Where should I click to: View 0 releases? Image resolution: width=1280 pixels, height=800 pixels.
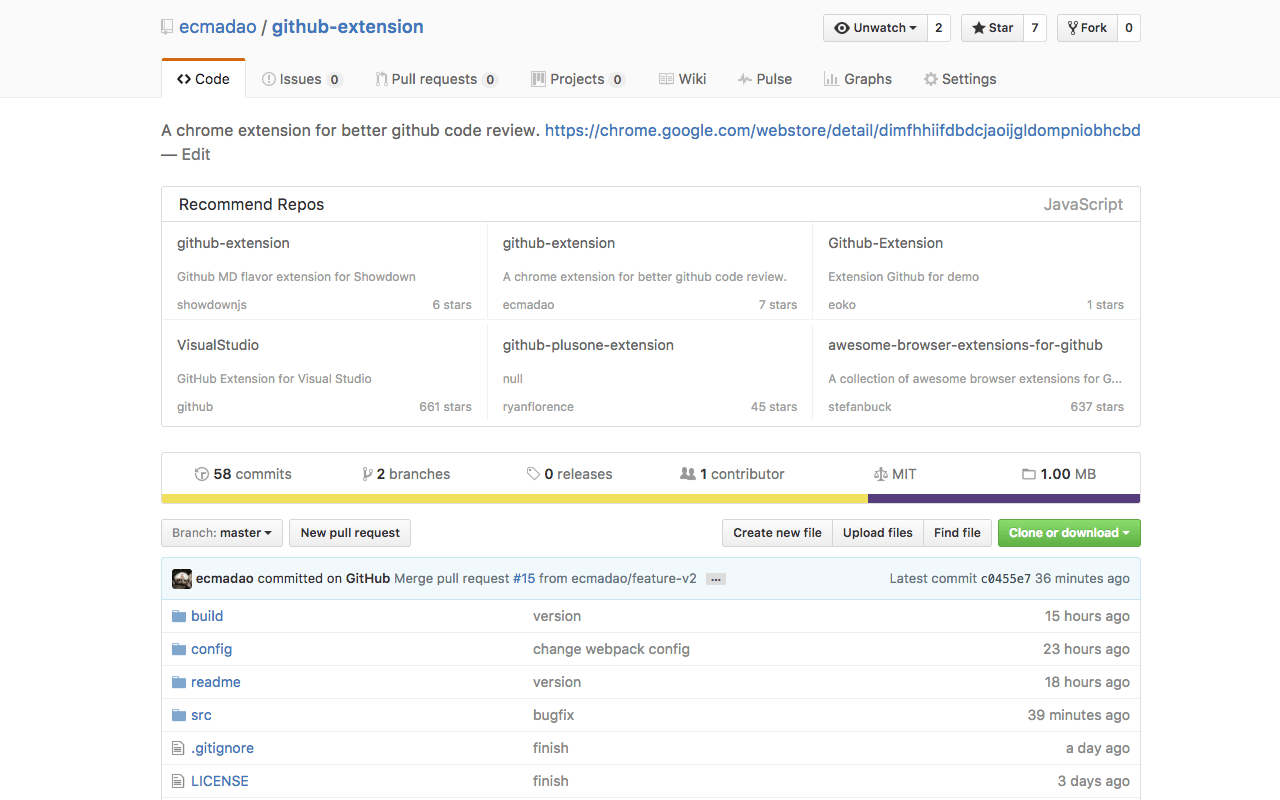pos(570,474)
